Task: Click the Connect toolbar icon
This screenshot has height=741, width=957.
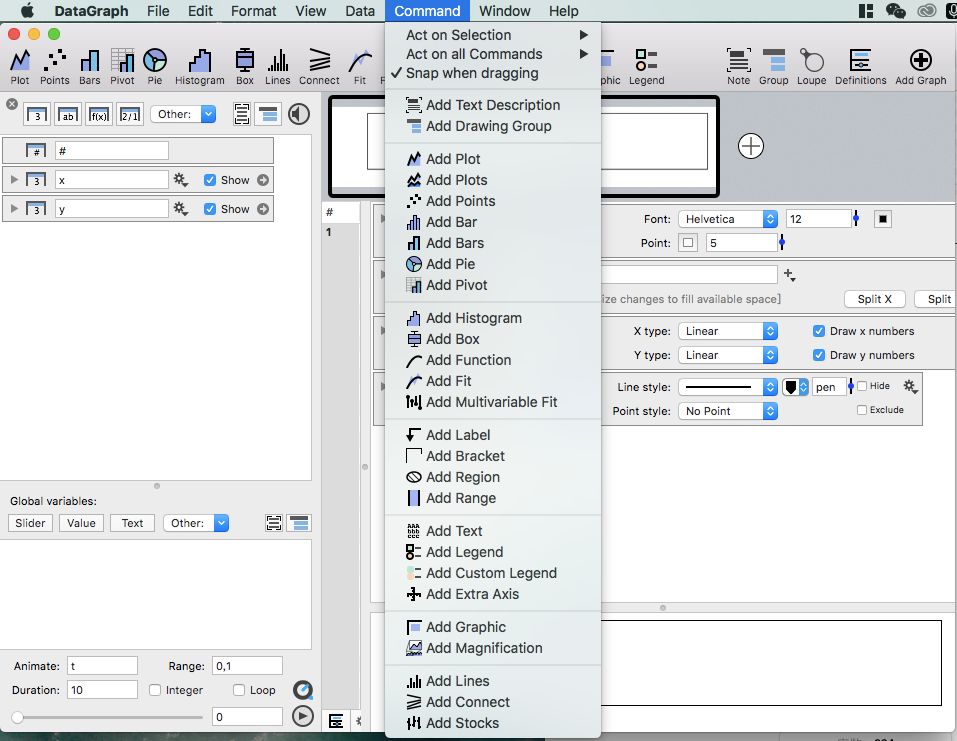Action: tap(319, 67)
